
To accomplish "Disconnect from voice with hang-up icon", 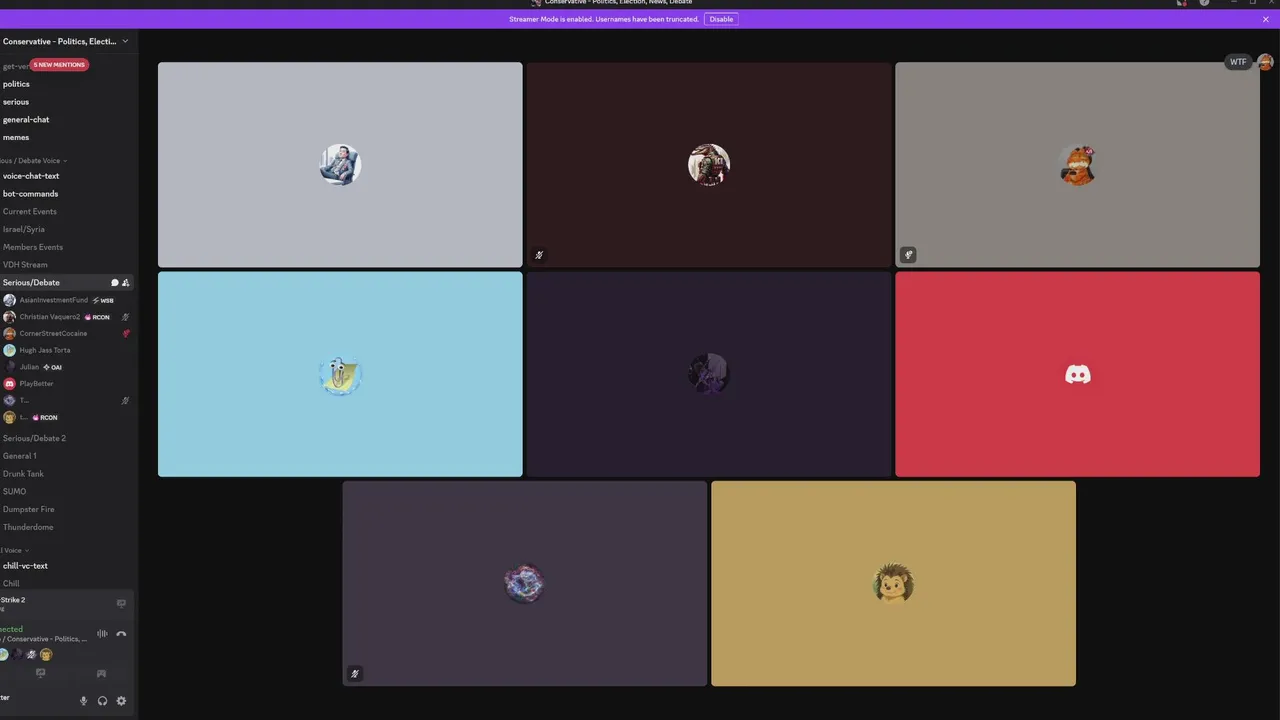I will coord(121,634).
